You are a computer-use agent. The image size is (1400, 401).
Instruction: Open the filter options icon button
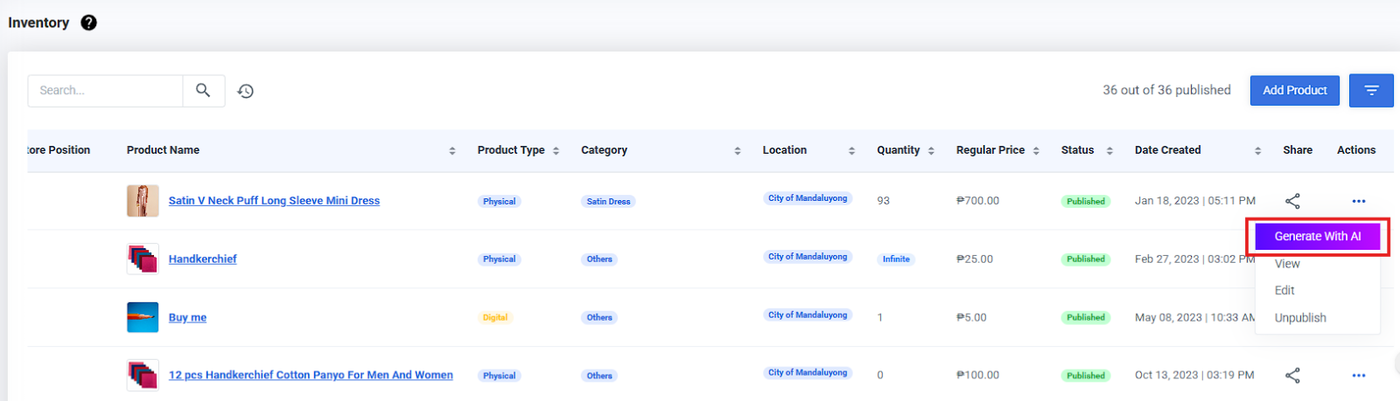(x=1371, y=90)
